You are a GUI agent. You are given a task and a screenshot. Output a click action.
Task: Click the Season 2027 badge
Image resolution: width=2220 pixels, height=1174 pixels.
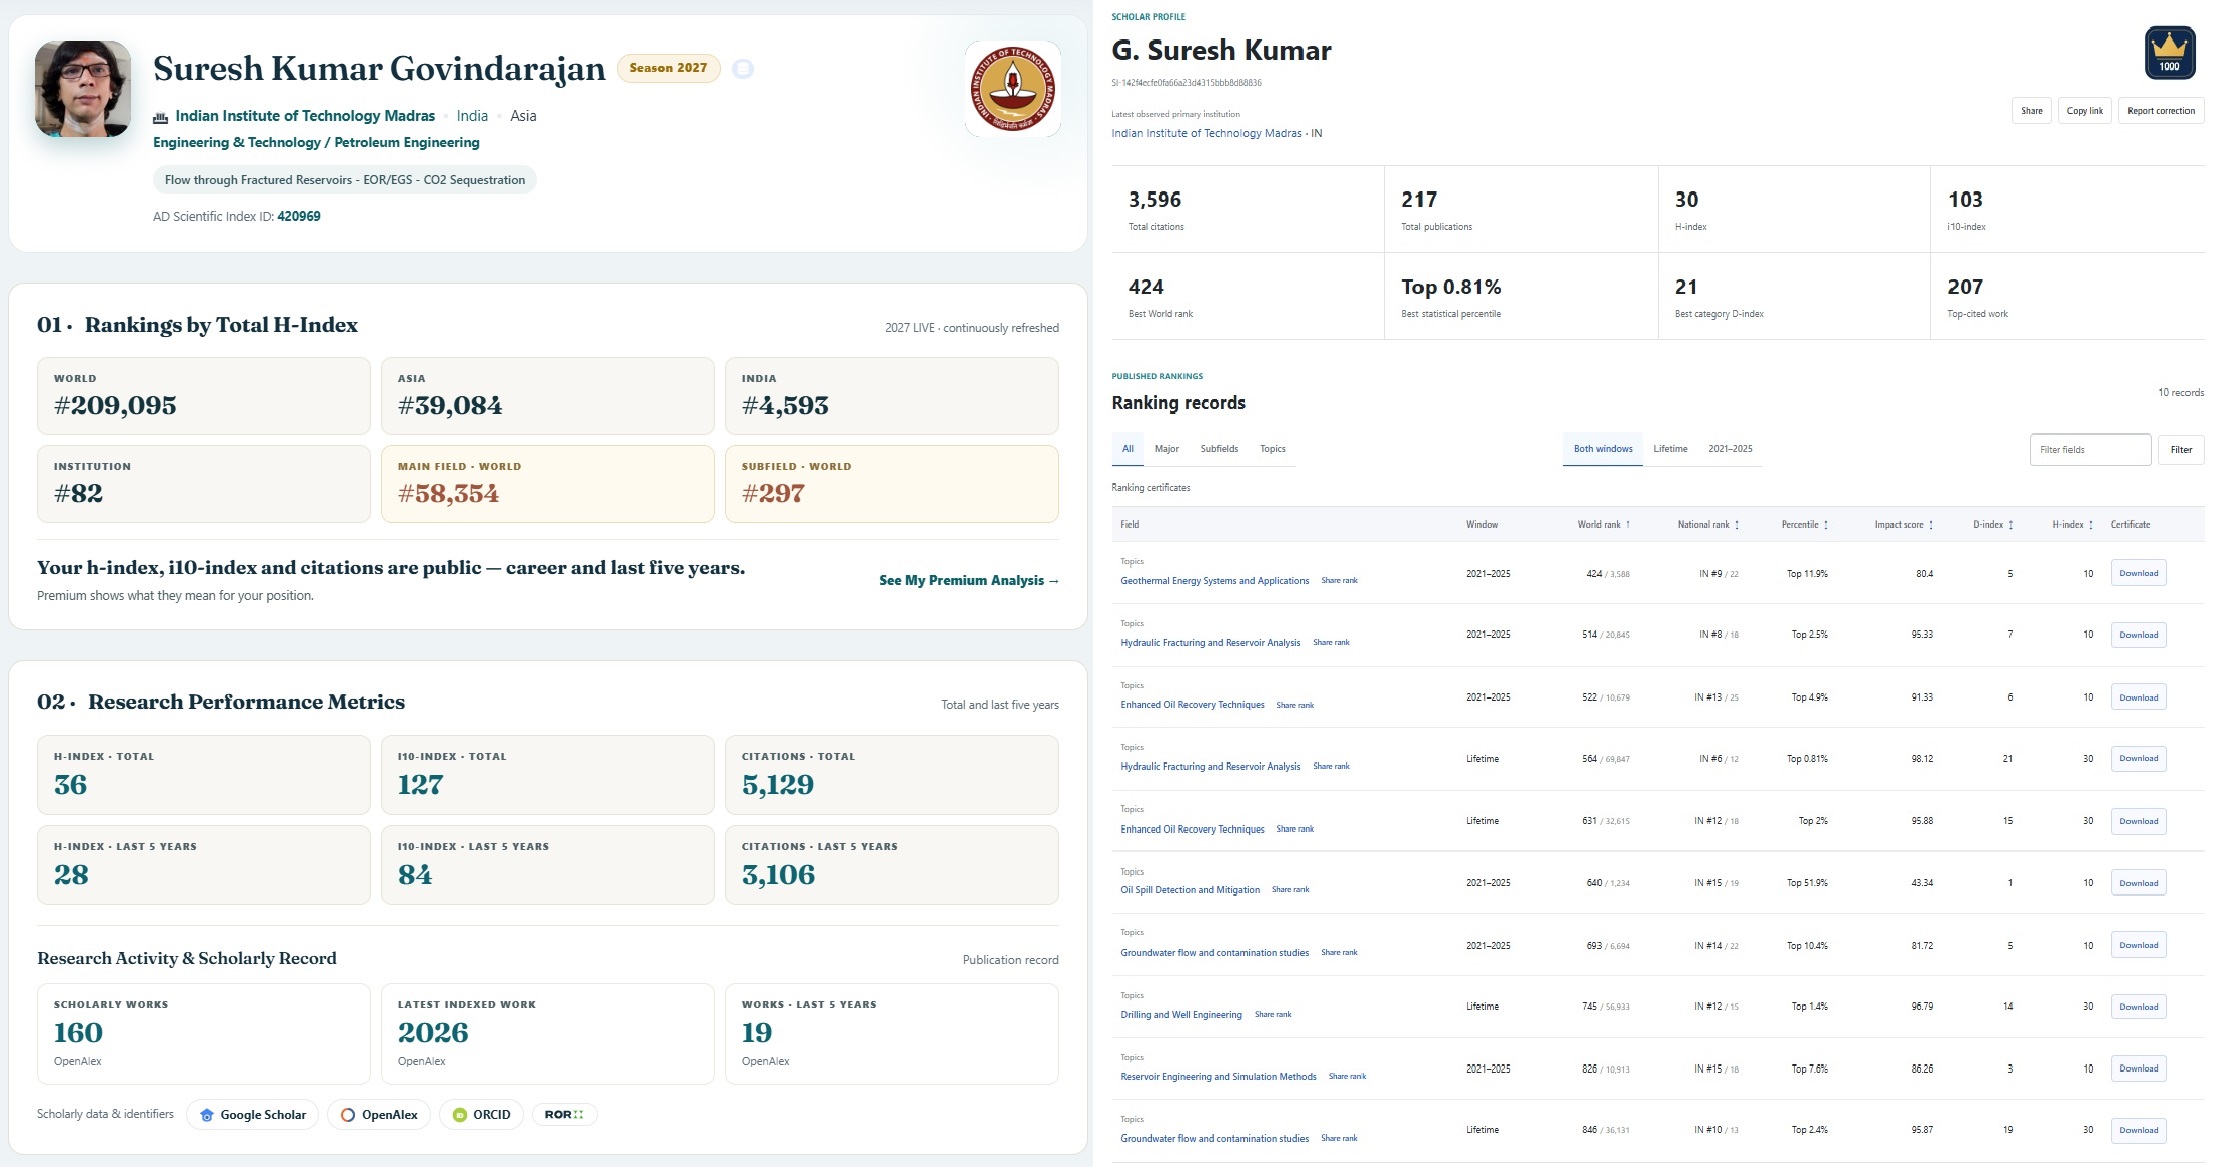[668, 68]
